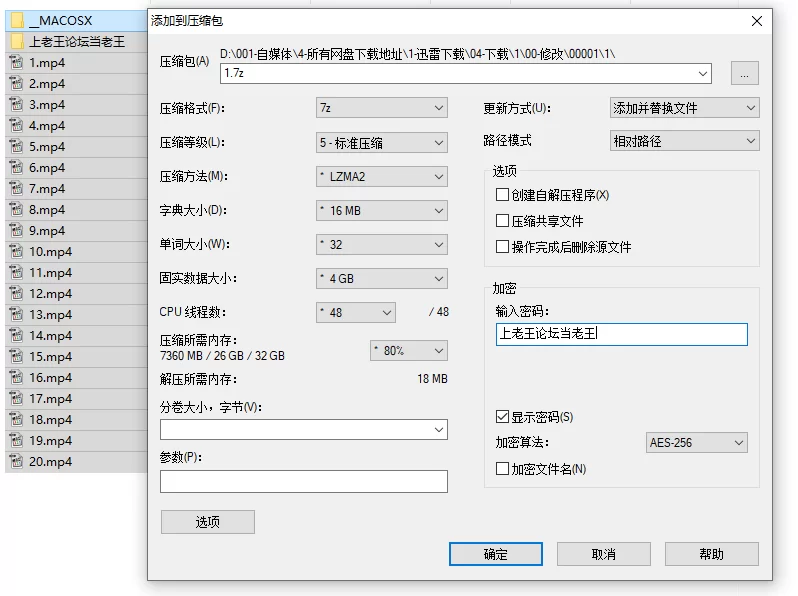Tick the 压缩共享文件 checkbox
Screen dimensions: 798x596
pyautogui.click(x=502, y=221)
